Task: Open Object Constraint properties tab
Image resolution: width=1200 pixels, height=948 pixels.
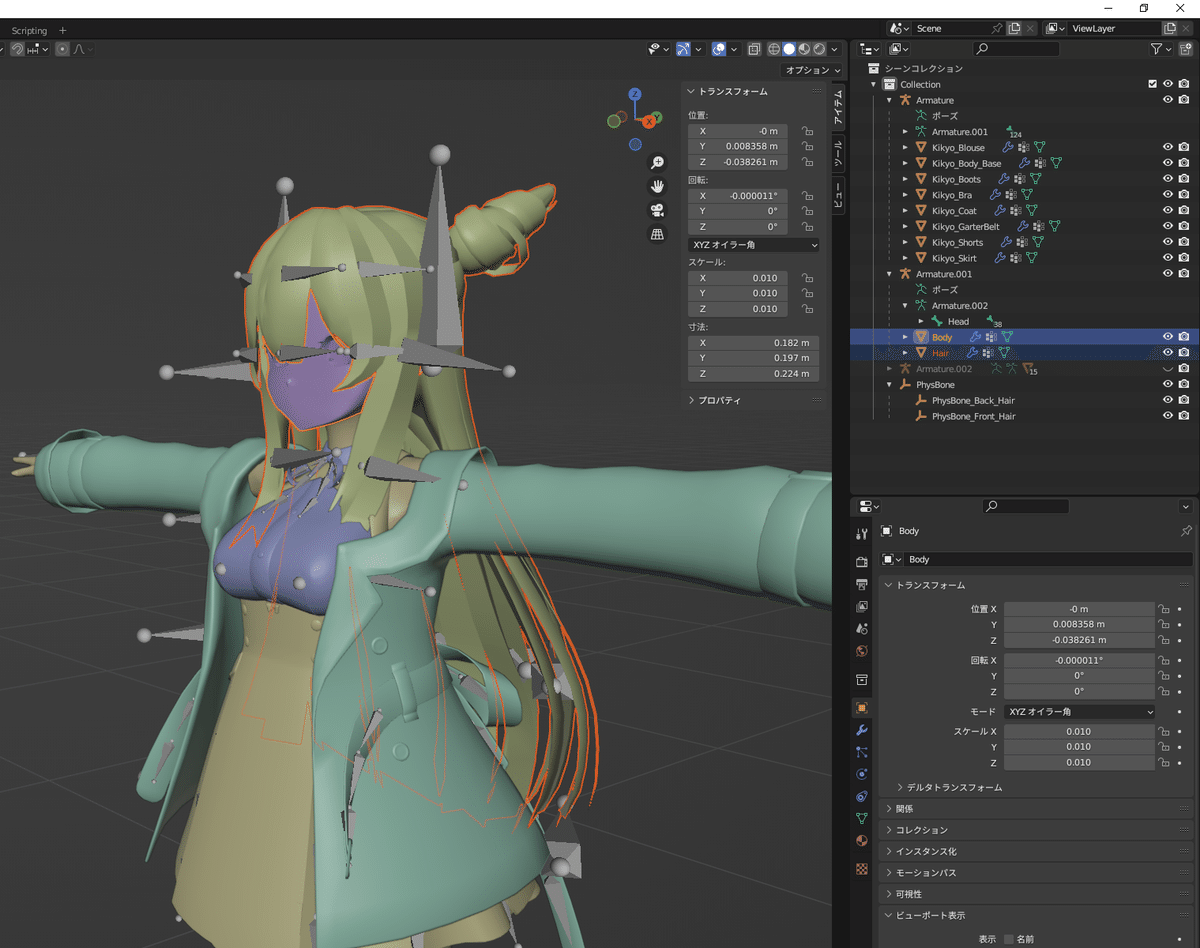Action: coord(862,796)
